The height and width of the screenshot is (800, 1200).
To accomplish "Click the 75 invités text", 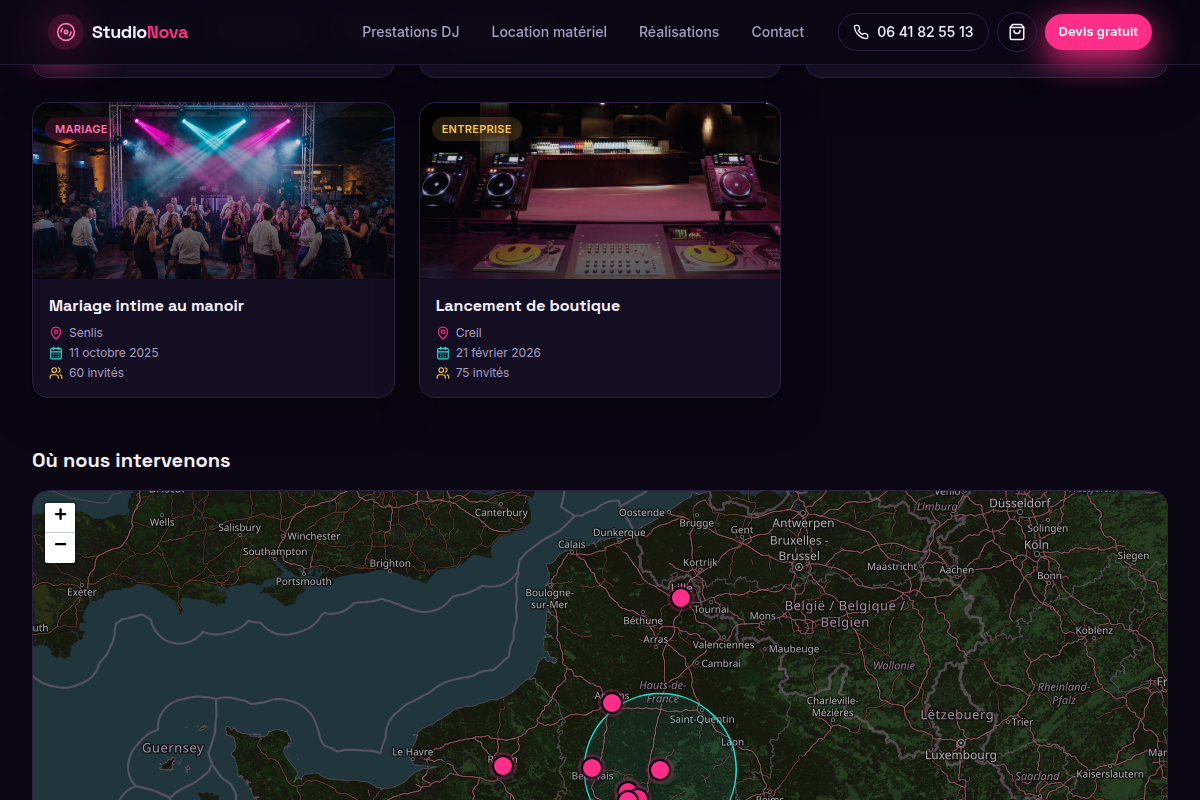I will point(482,373).
